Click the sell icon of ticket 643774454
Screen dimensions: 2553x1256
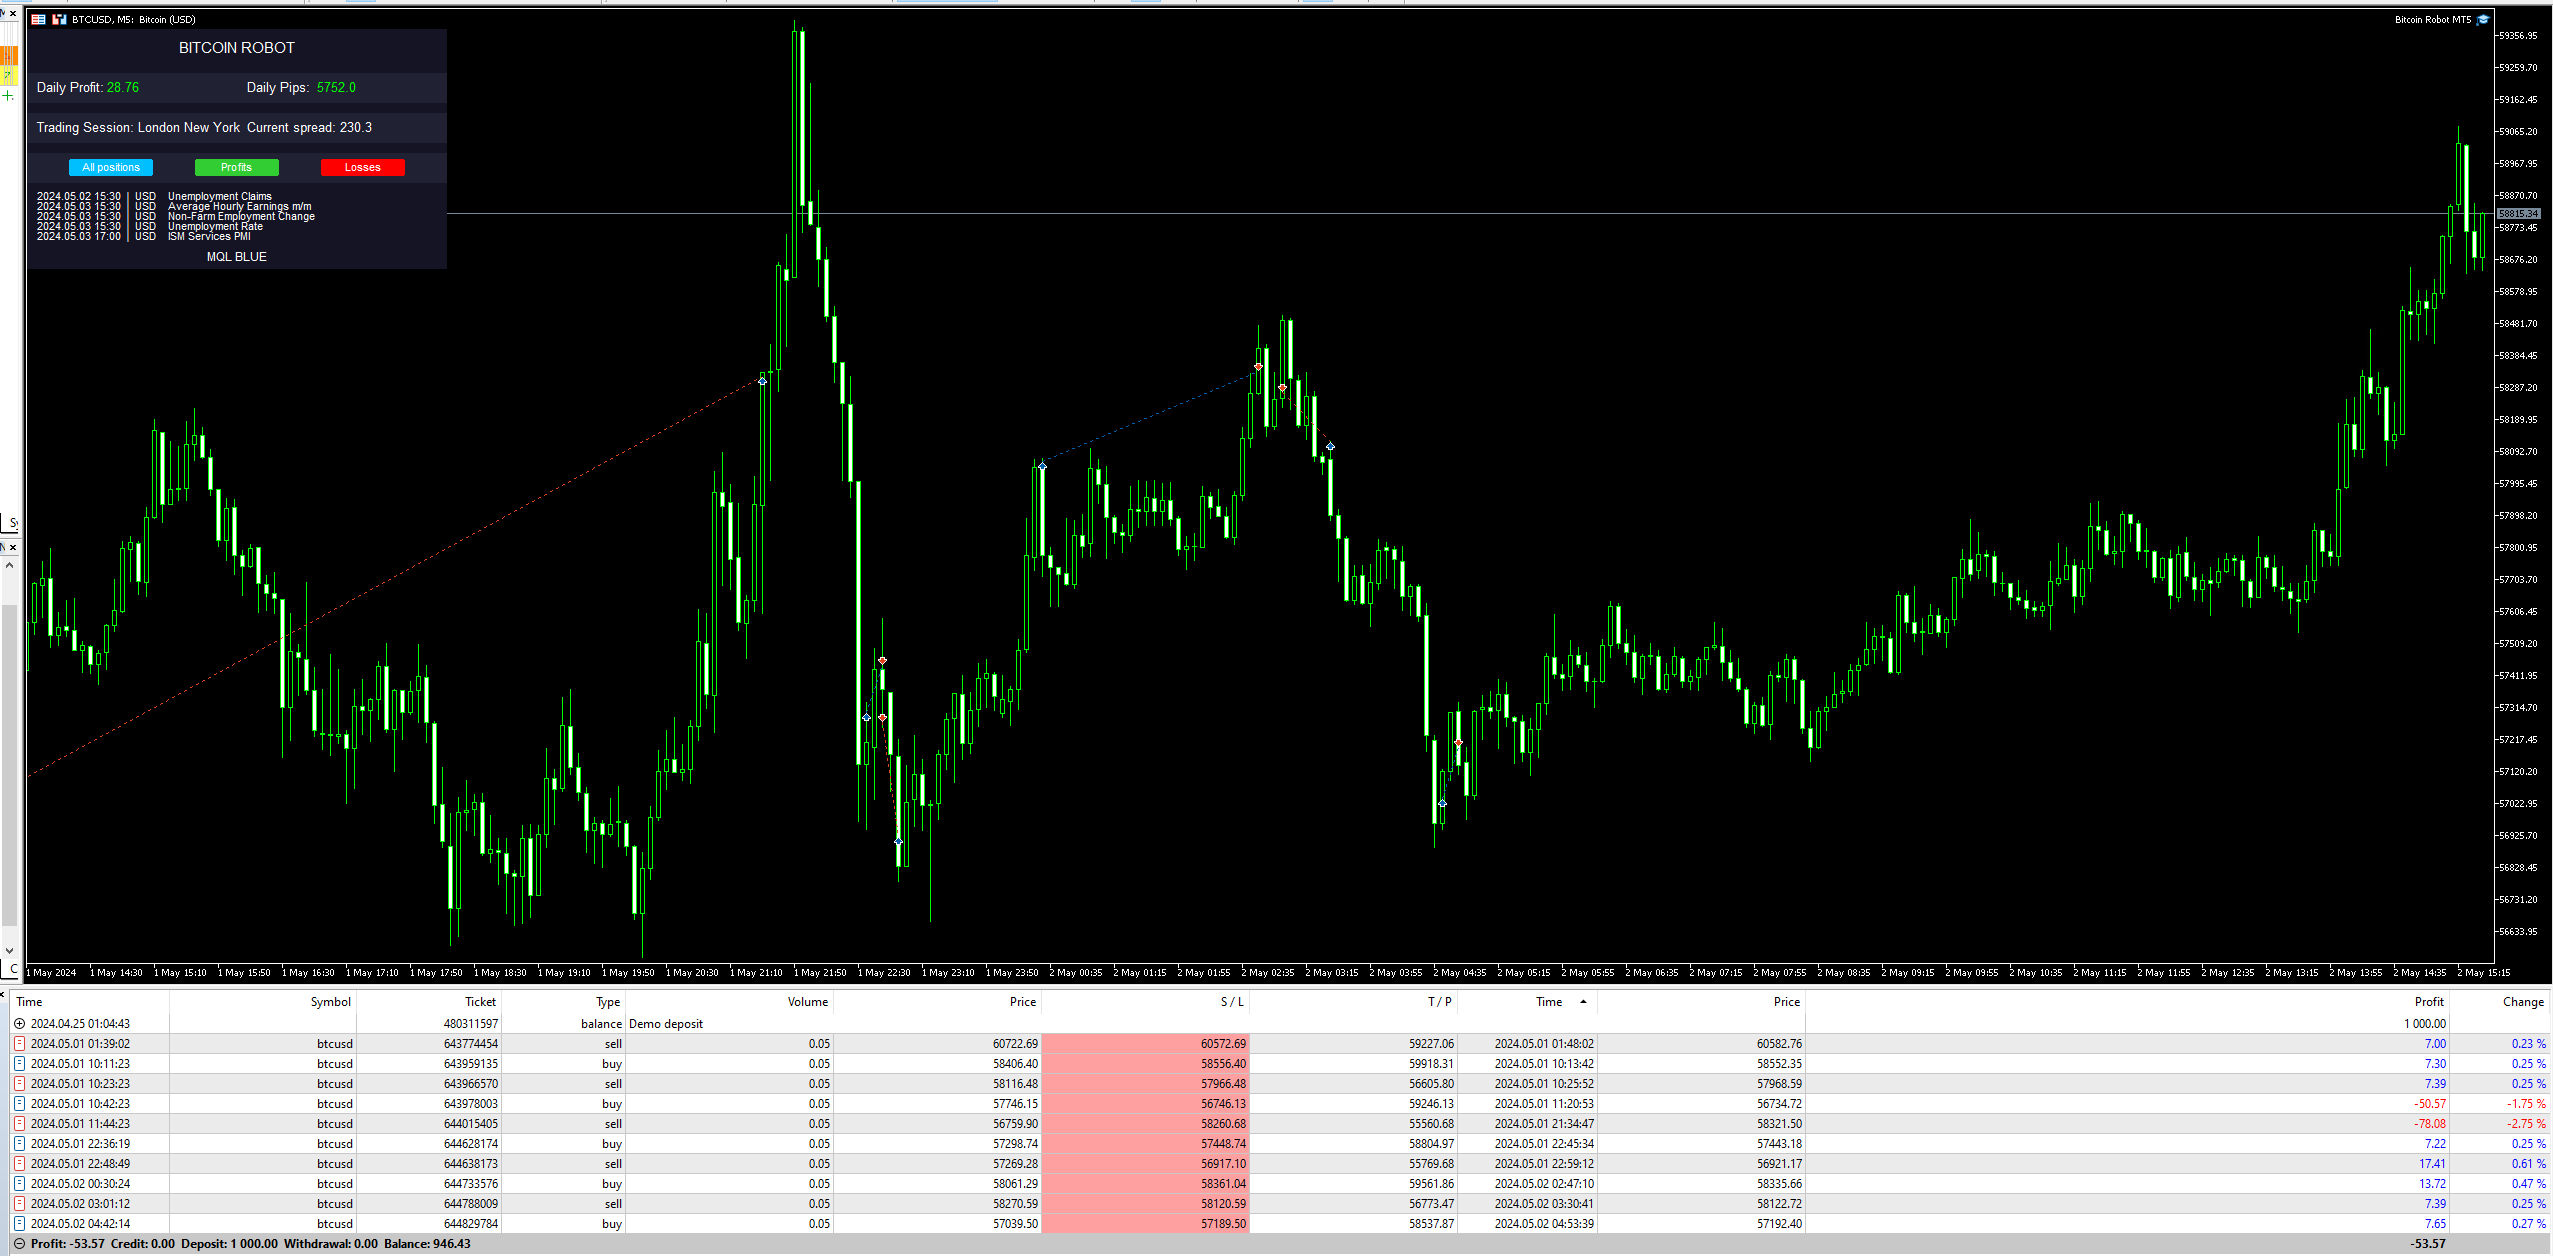click(19, 1043)
